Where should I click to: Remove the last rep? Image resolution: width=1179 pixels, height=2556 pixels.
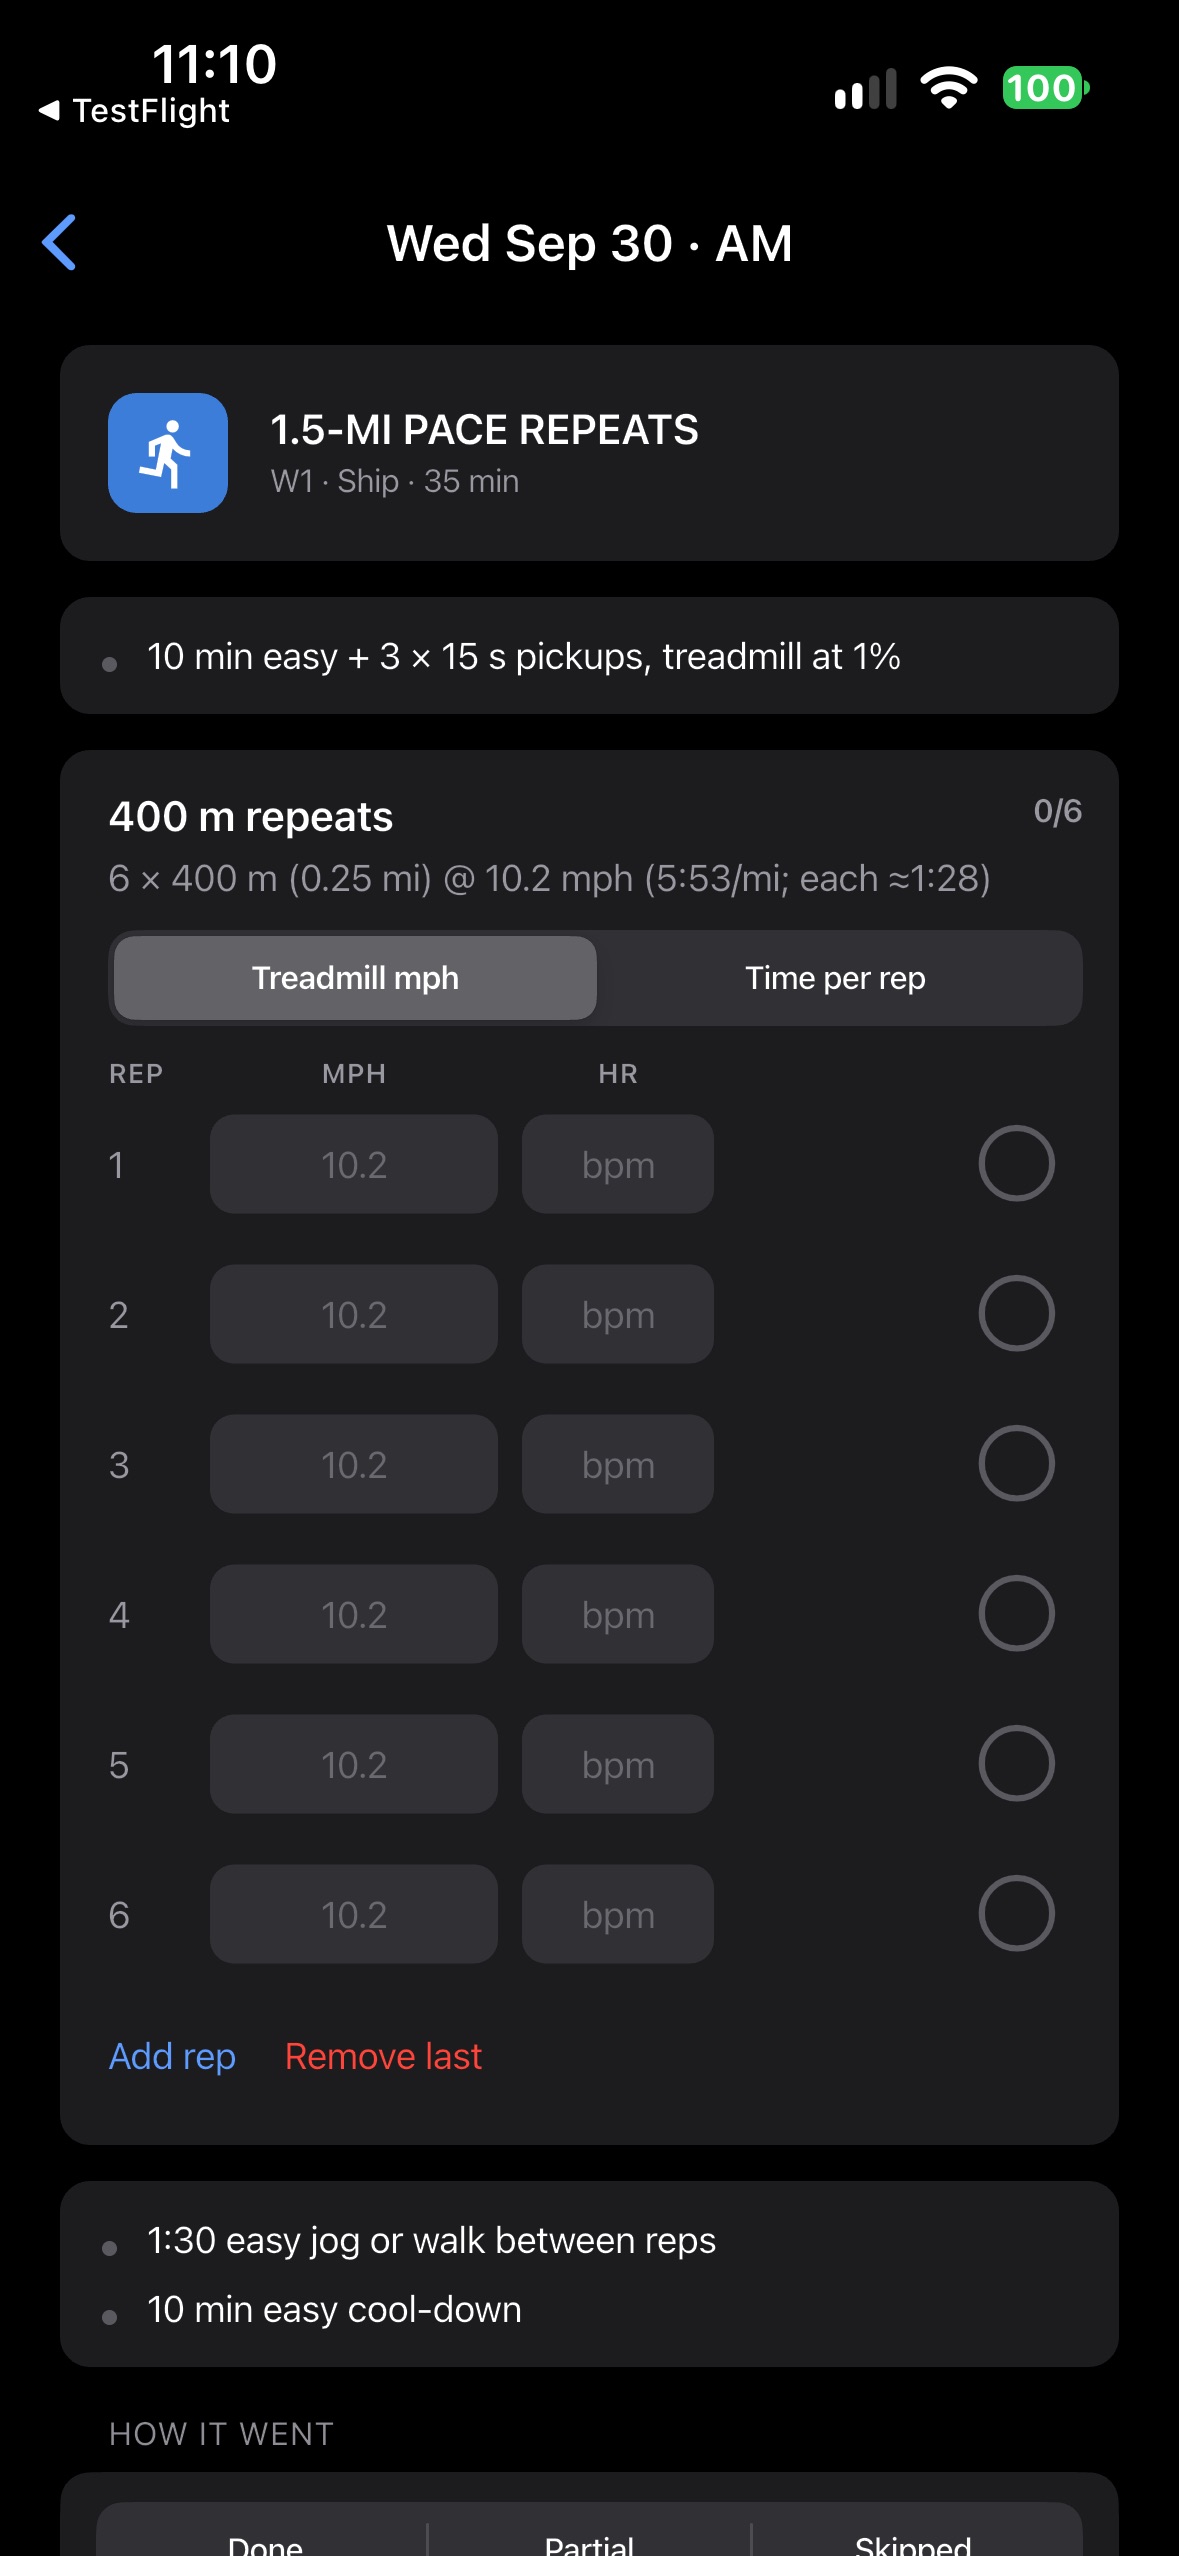(x=383, y=2056)
